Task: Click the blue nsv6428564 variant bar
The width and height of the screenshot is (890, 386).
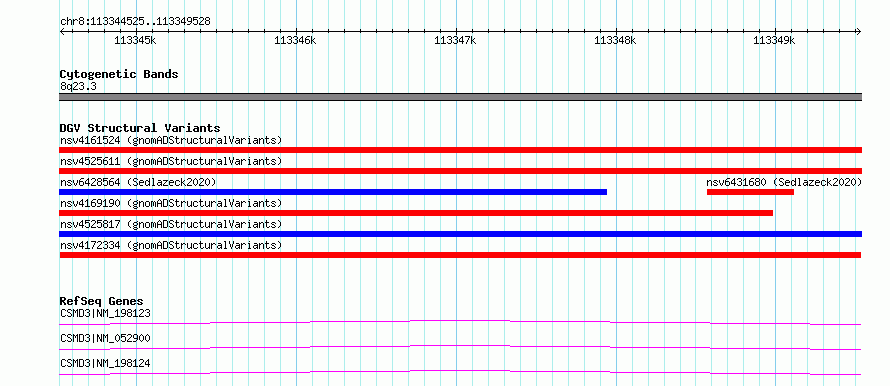Action: click(333, 192)
